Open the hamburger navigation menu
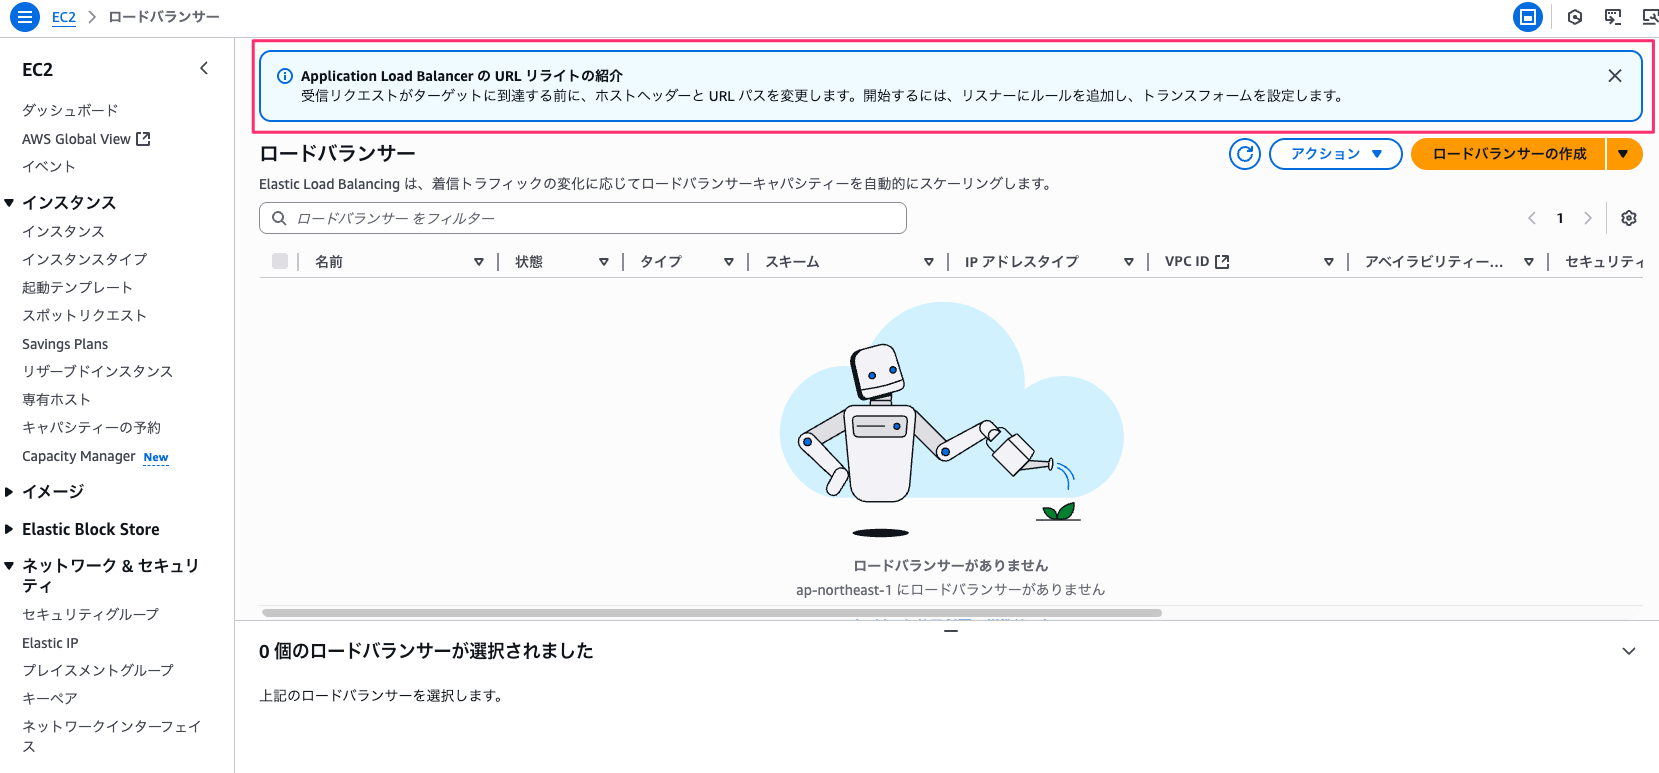The width and height of the screenshot is (1659, 773). click(25, 17)
